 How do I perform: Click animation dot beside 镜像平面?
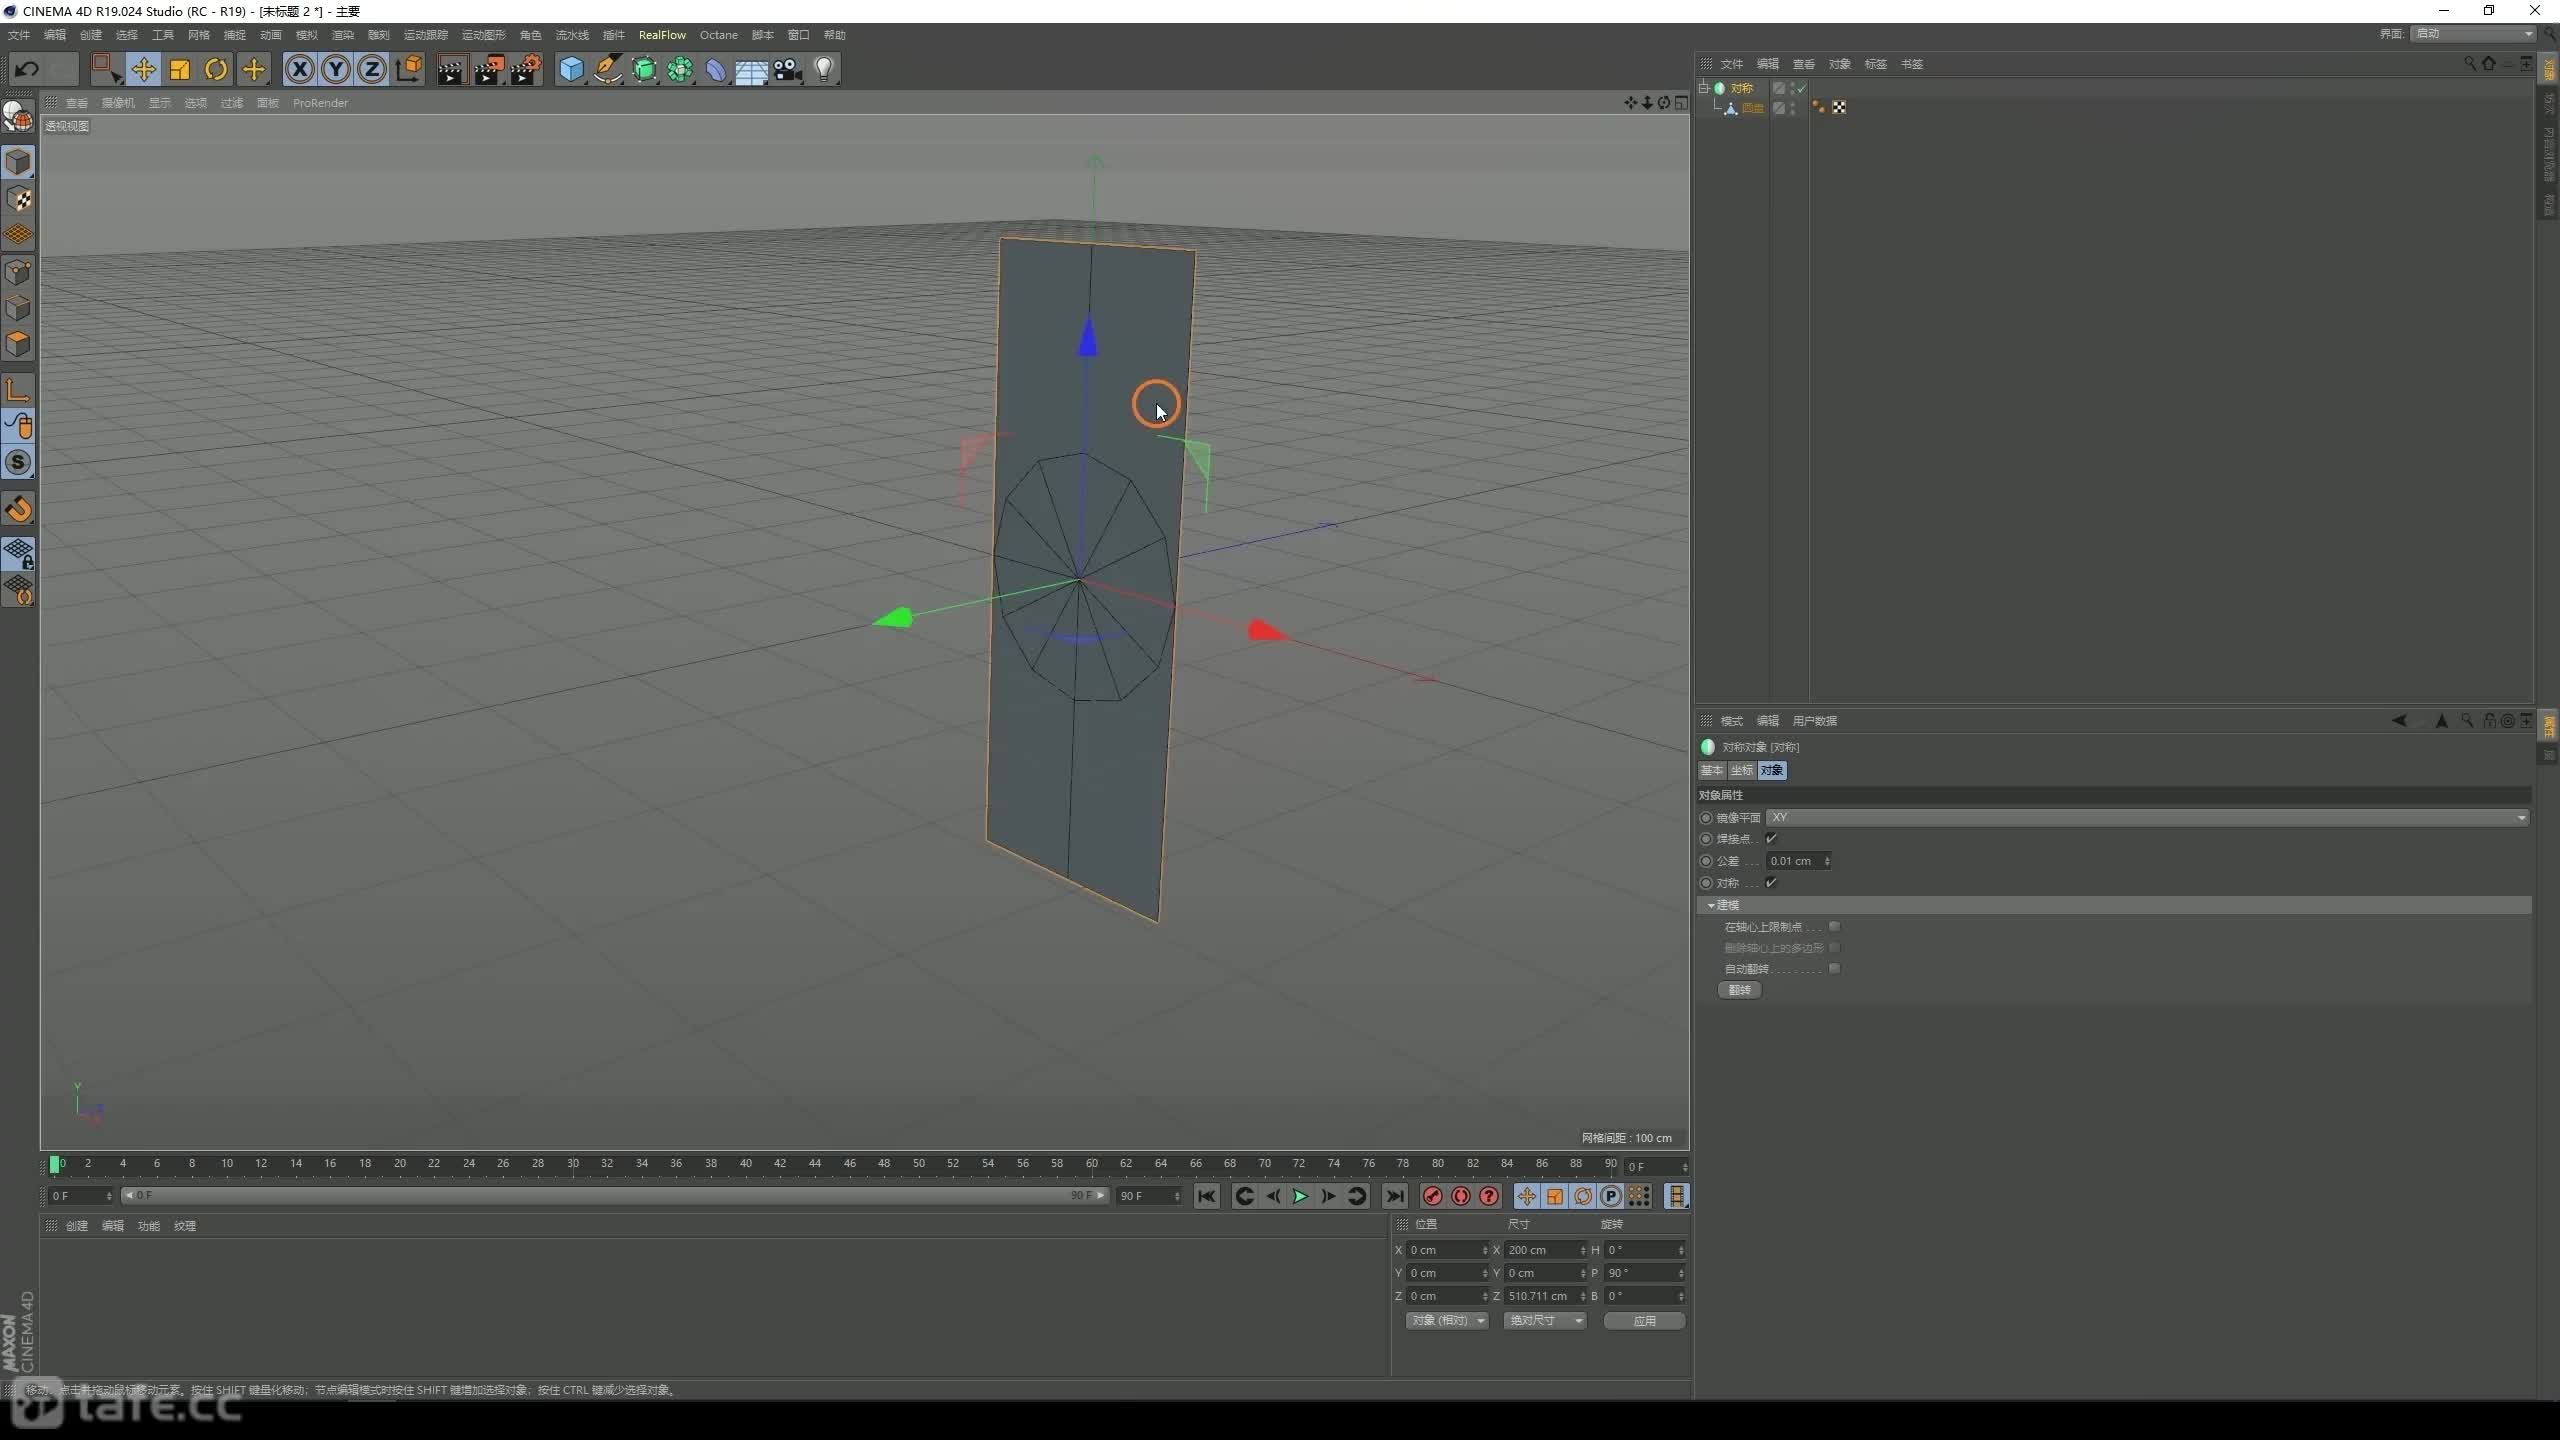coord(1706,818)
